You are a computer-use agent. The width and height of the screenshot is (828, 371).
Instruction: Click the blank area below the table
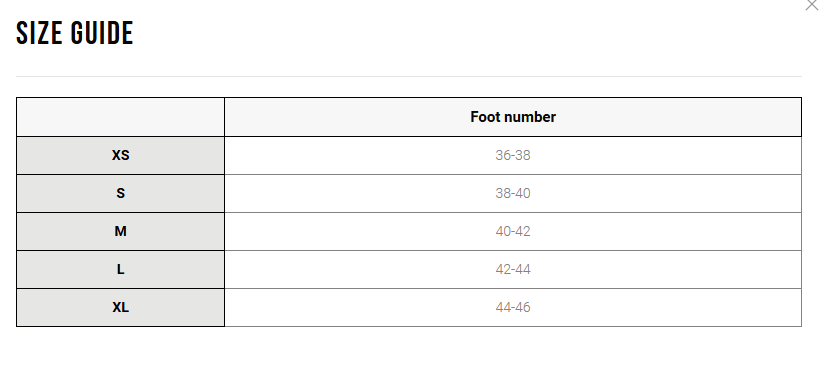point(409,349)
